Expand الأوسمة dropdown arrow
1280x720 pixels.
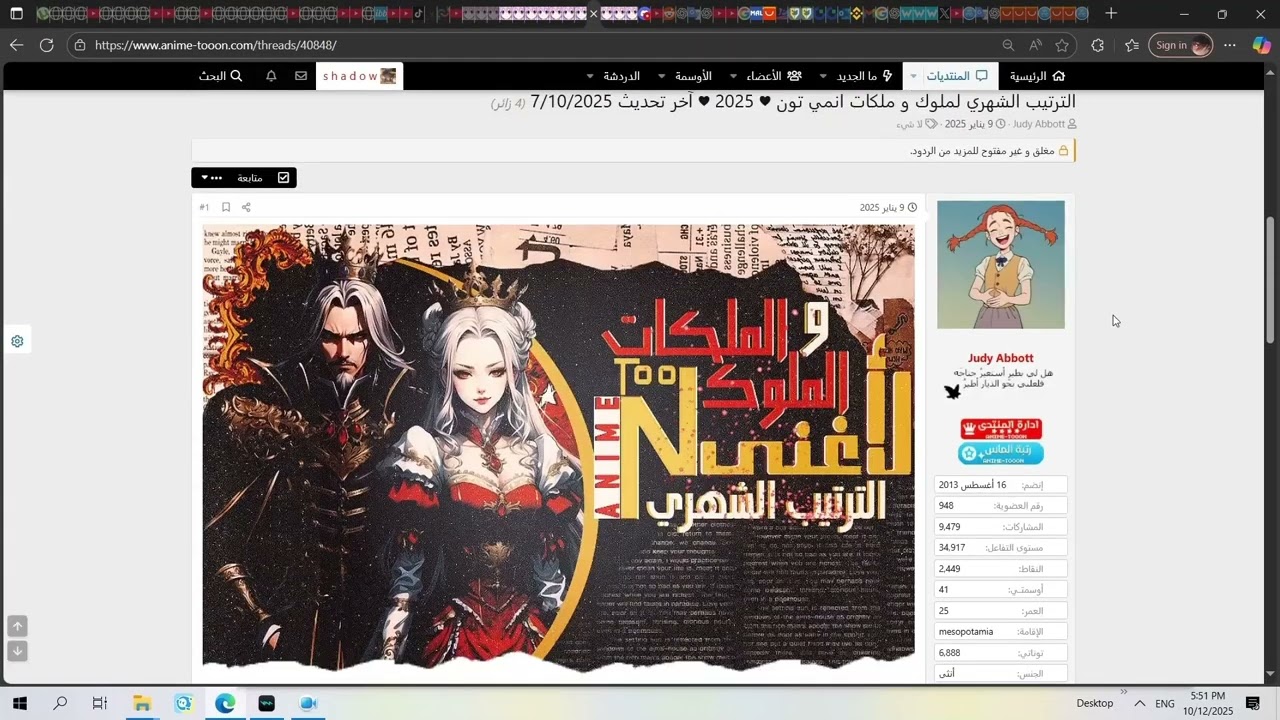pyautogui.click(x=662, y=76)
